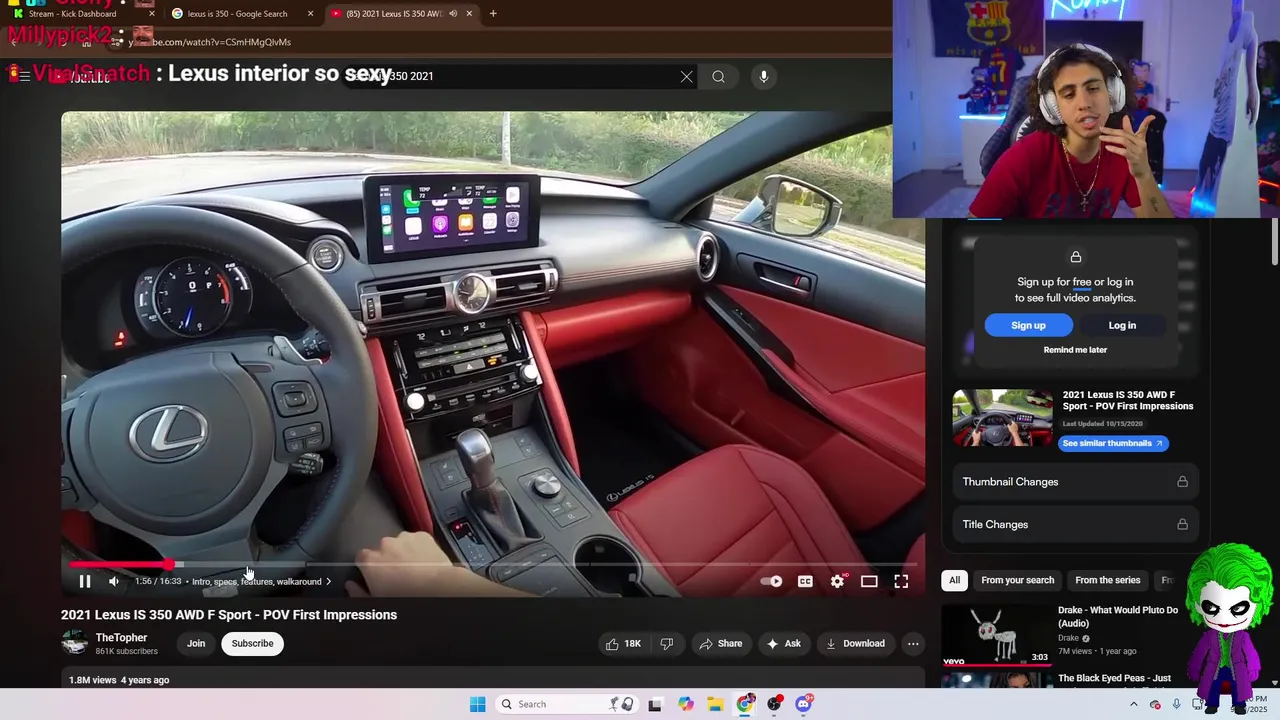This screenshot has width=1280, height=720.
Task: Open Discord from the taskbar
Action: [804, 704]
